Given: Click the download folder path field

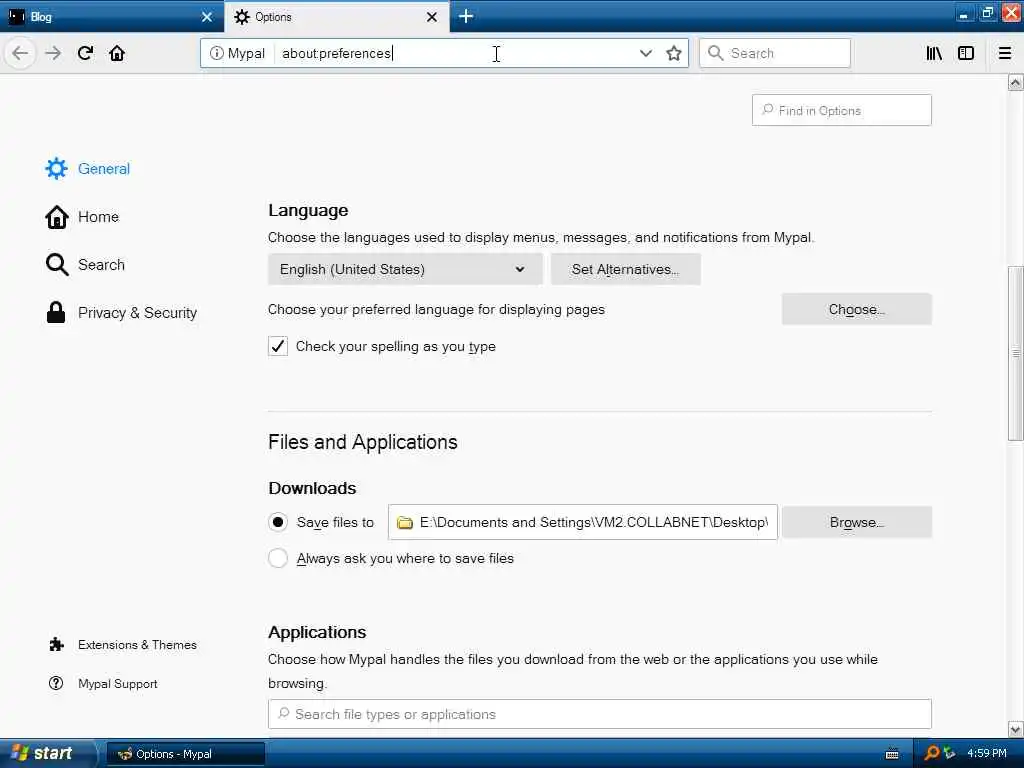Looking at the screenshot, I should pos(583,522).
